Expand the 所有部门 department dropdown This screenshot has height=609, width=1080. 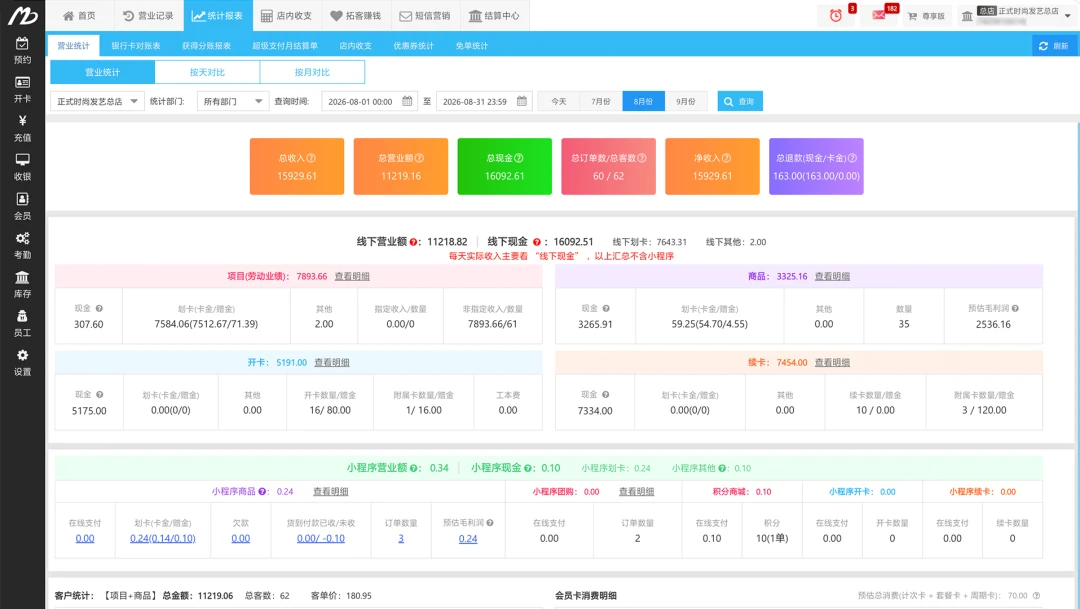tap(233, 101)
